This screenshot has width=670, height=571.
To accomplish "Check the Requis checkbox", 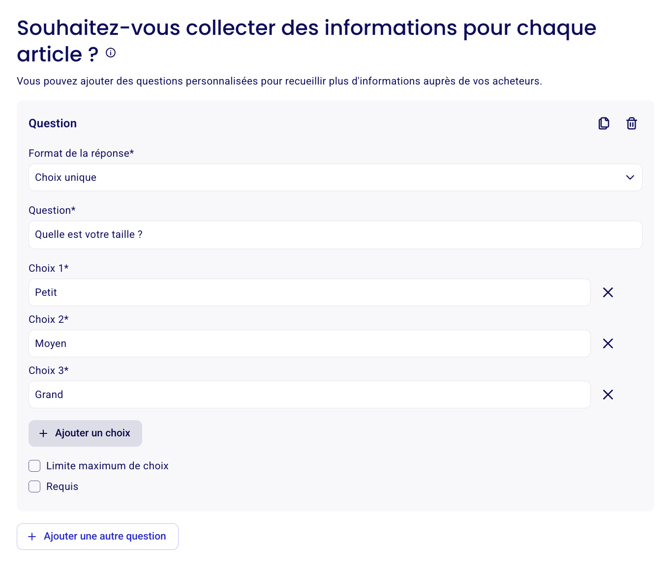I will (x=35, y=486).
